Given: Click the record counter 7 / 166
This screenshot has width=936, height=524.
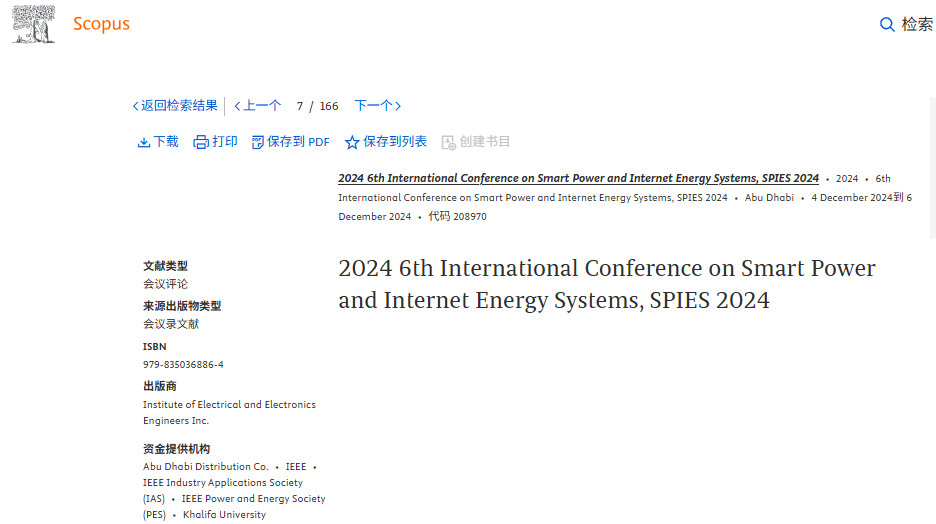Looking at the screenshot, I should [317, 106].
